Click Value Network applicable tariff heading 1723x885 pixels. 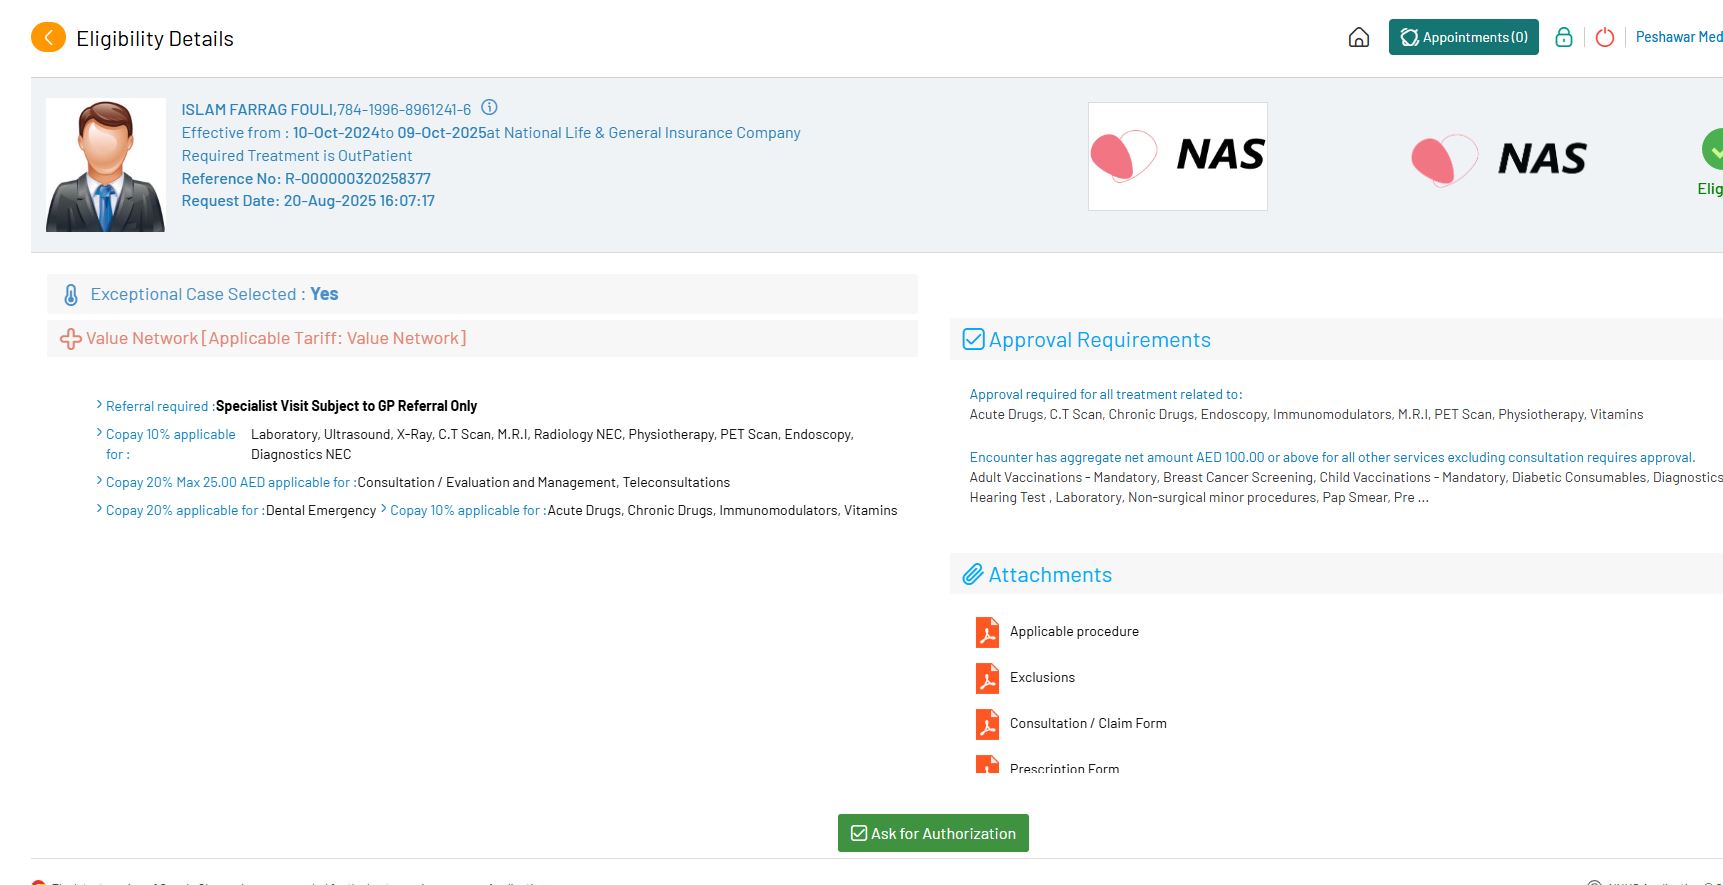click(x=276, y=339)
